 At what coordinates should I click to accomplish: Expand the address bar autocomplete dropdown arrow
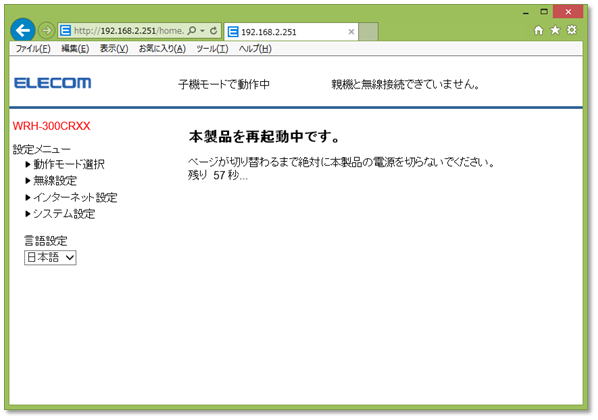point(203,31)
